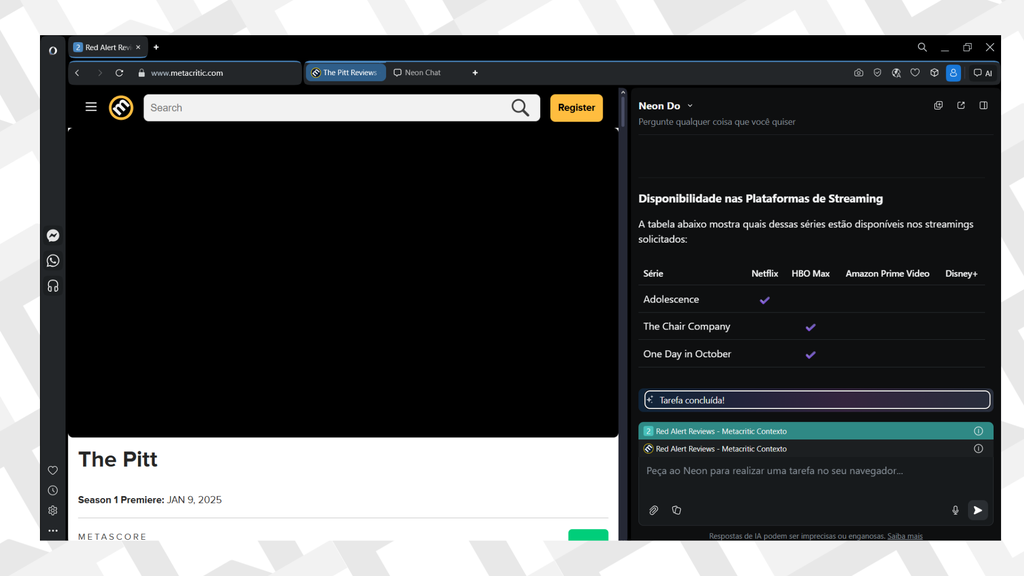
Task: Select The Pitt Reviews tab
Action: (x=344, y=73)
